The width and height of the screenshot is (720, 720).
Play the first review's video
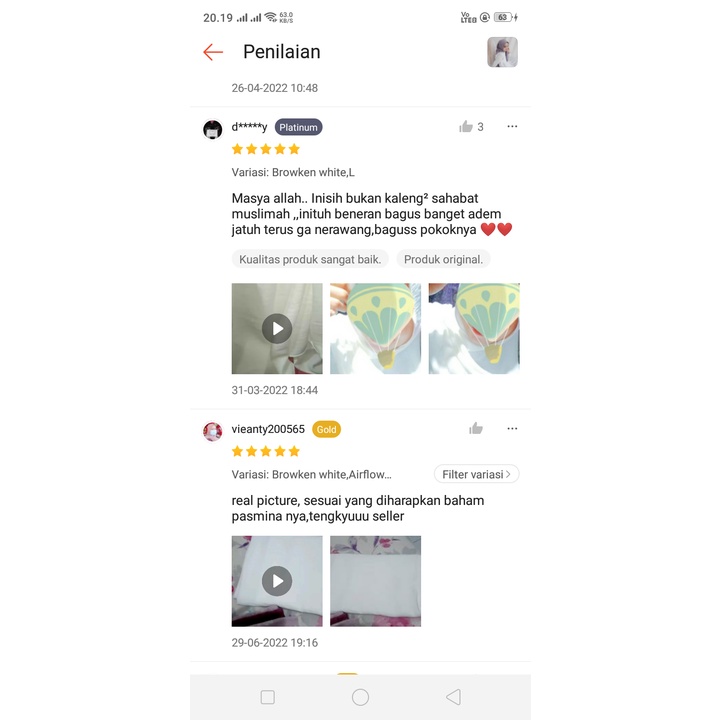pos(277,329)
